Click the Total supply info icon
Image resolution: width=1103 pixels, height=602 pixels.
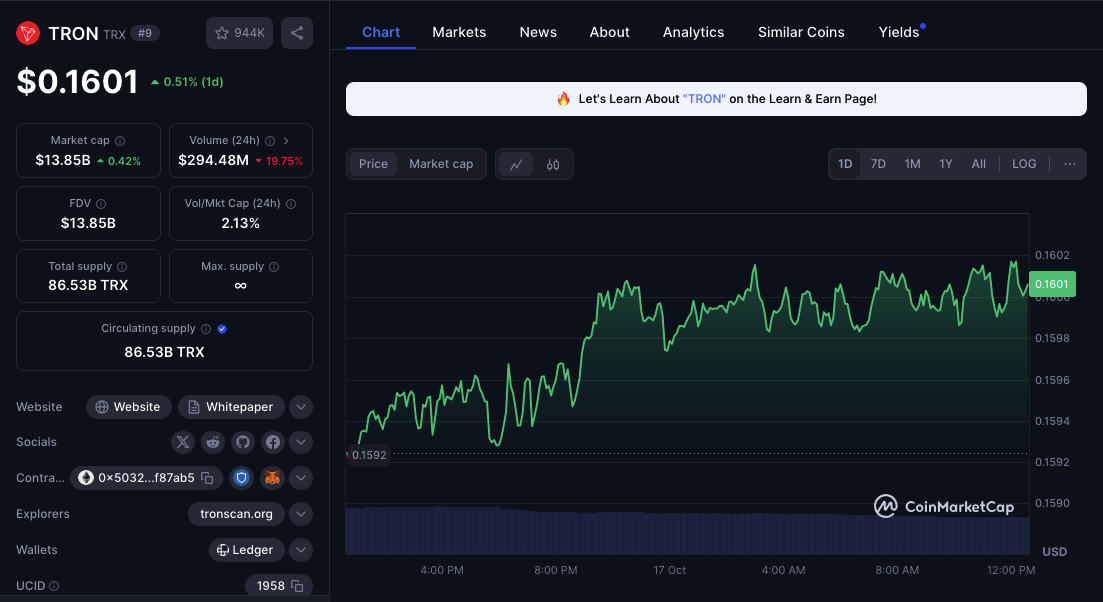[122, 267]
